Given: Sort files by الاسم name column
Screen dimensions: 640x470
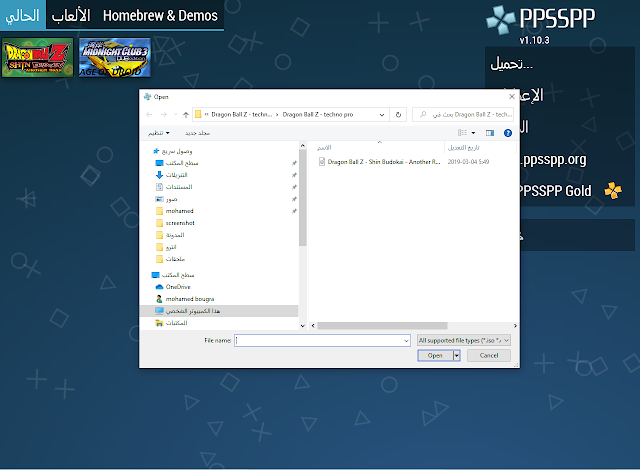Looking at the screenshot, I should coord(324,148).
